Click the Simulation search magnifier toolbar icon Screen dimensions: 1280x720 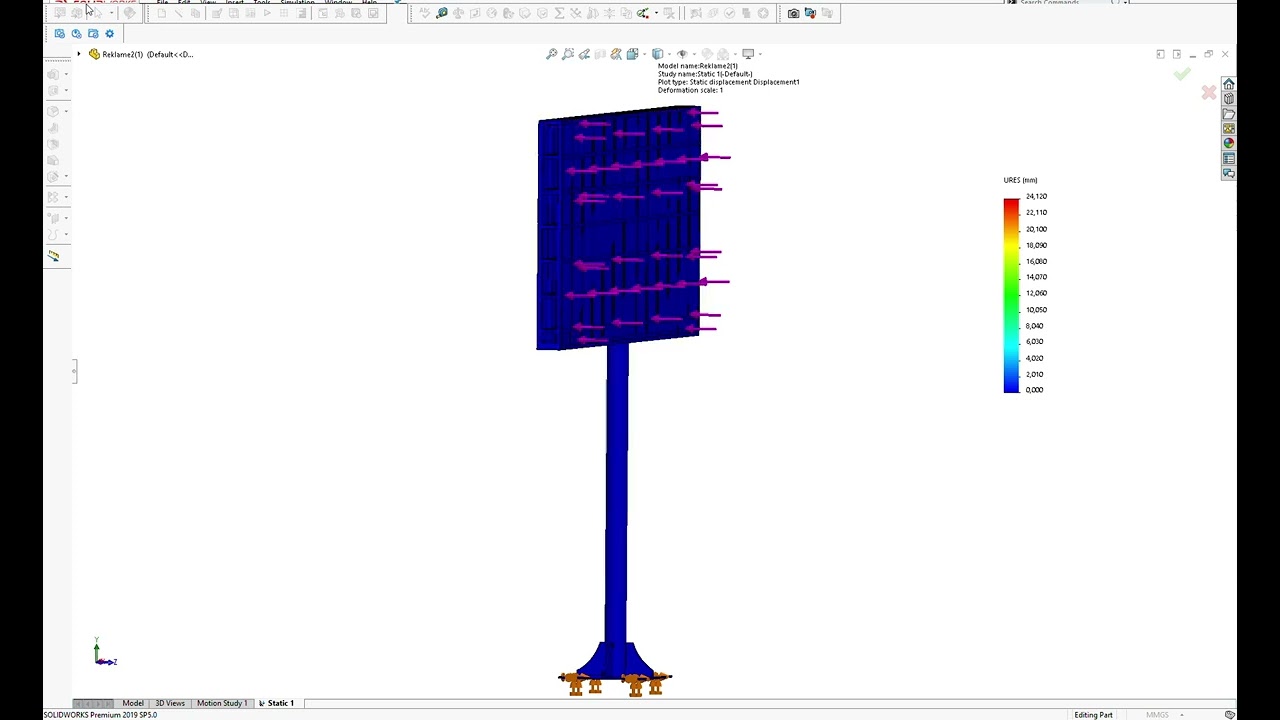(x=441, y=13)
